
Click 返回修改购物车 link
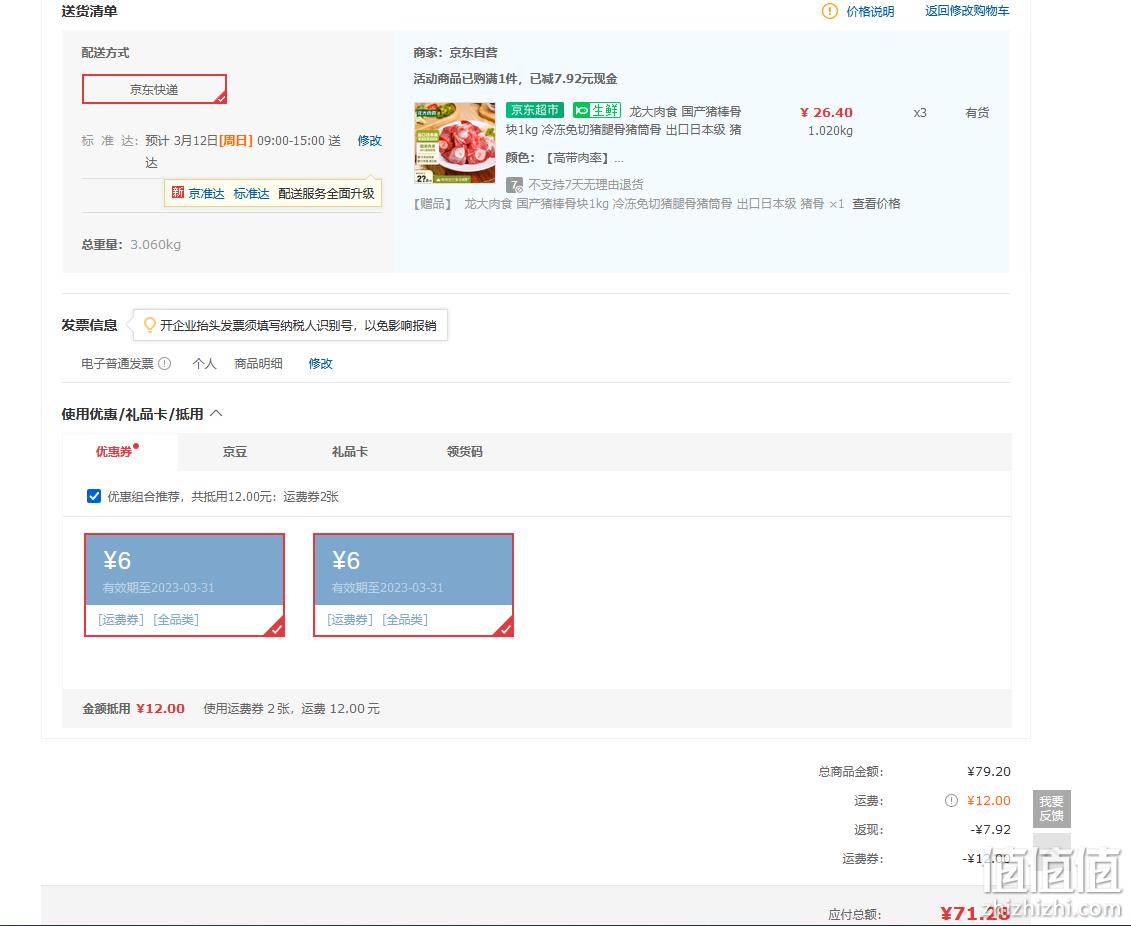click(967, 11)
